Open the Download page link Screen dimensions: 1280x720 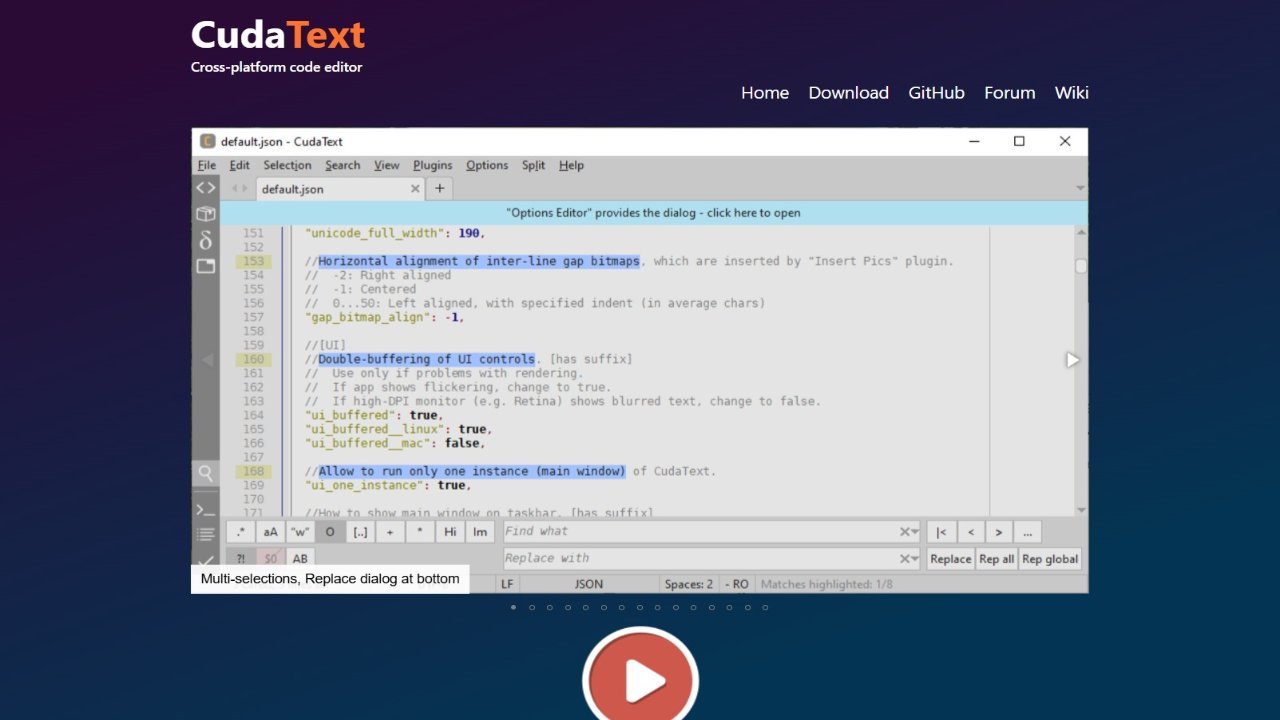pos(849,93)
